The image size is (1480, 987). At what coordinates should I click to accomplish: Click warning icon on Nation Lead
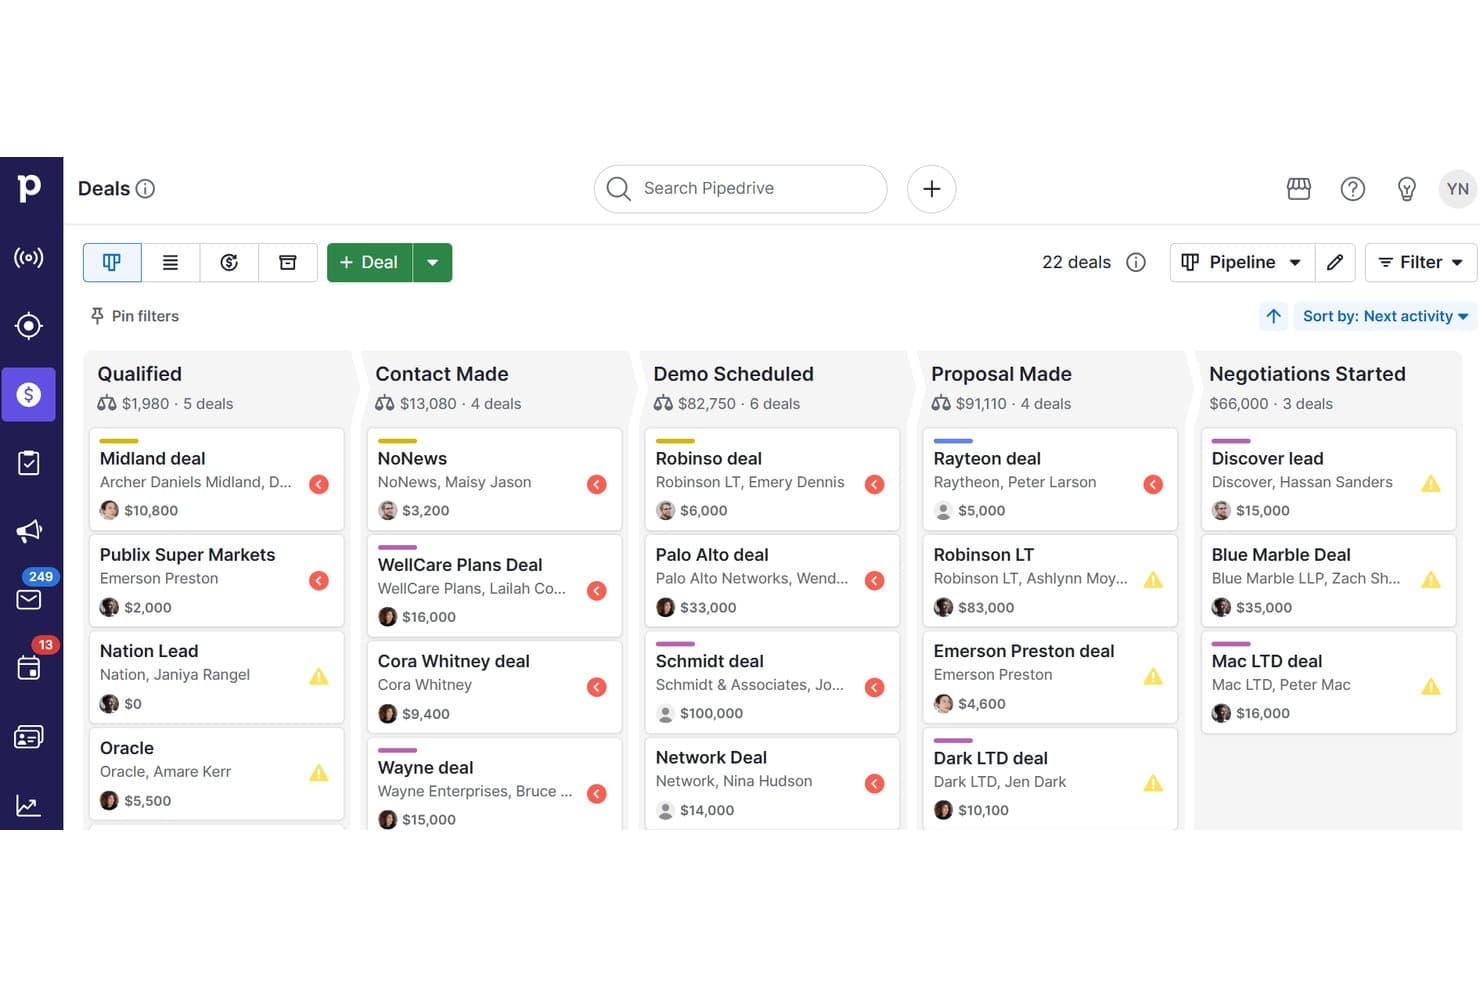[x=319, y=677]
